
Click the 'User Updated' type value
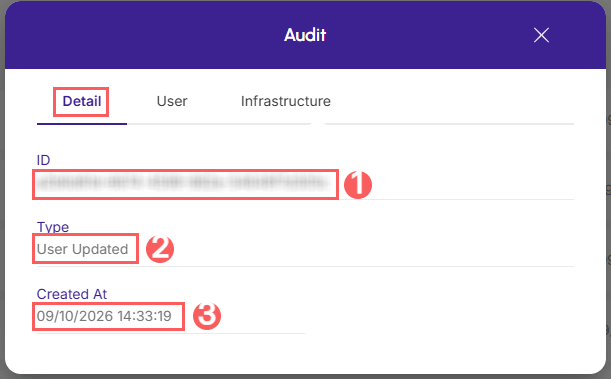tap(83, 249)
